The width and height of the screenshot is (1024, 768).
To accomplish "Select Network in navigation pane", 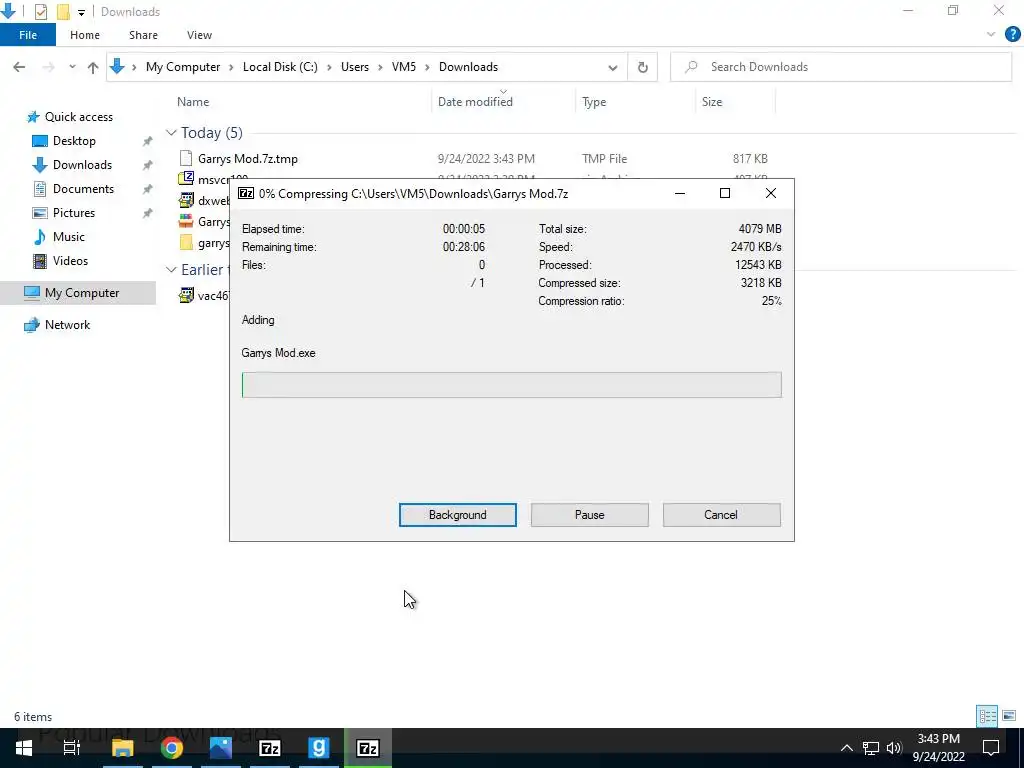I will click(67, 325).
